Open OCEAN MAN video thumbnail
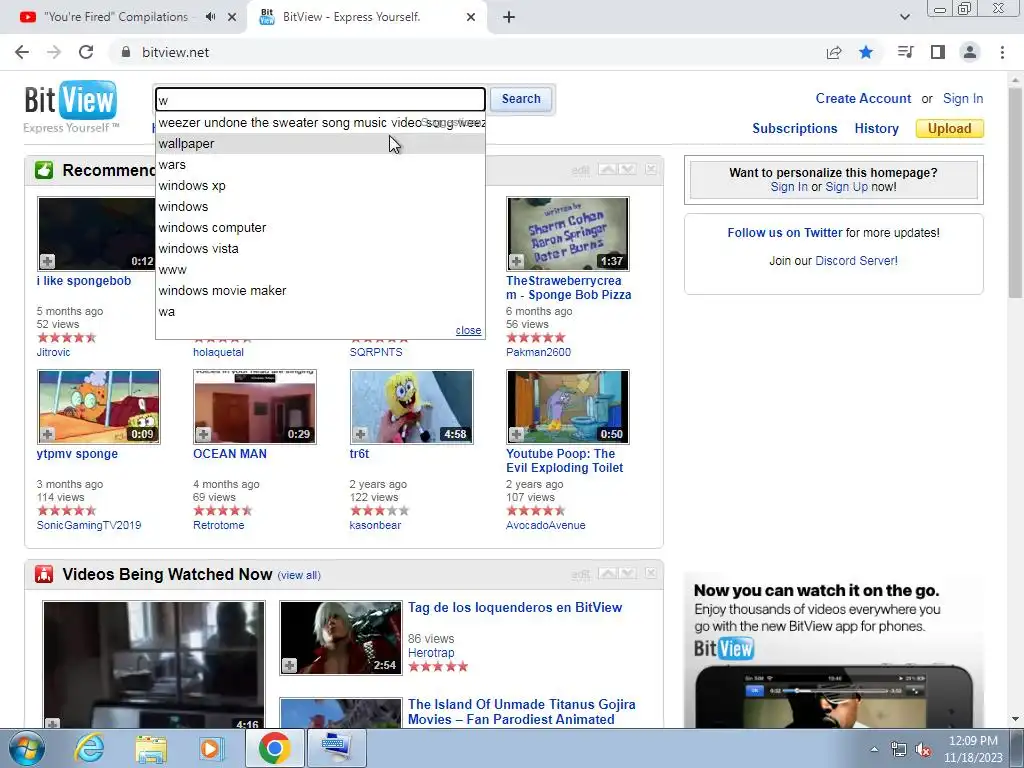Viewport: 1024px width, 768px height. [x=255, y=407]
